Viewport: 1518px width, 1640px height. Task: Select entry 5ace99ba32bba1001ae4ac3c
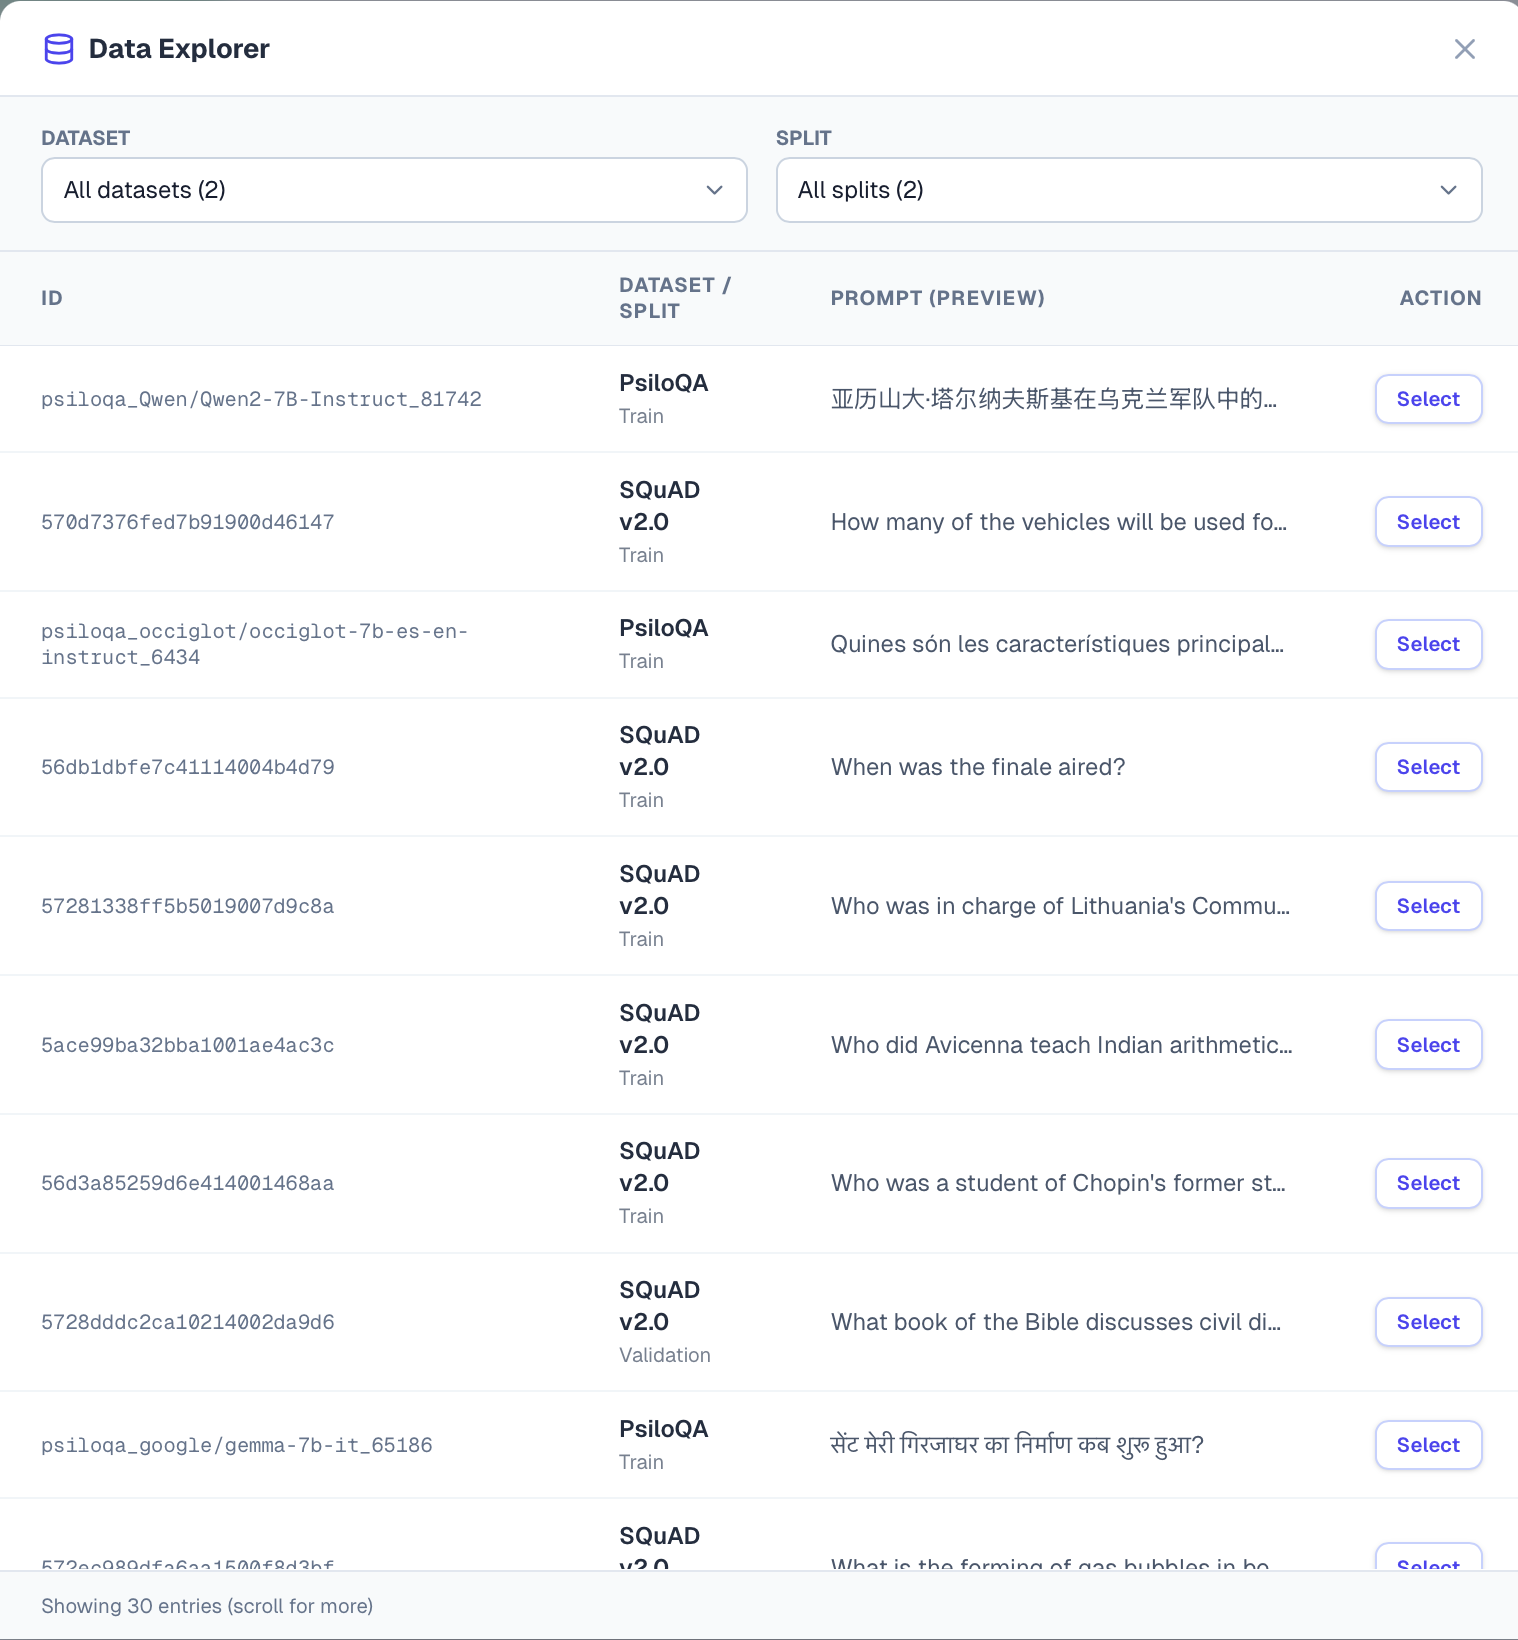click(x=1428, y=1045)
